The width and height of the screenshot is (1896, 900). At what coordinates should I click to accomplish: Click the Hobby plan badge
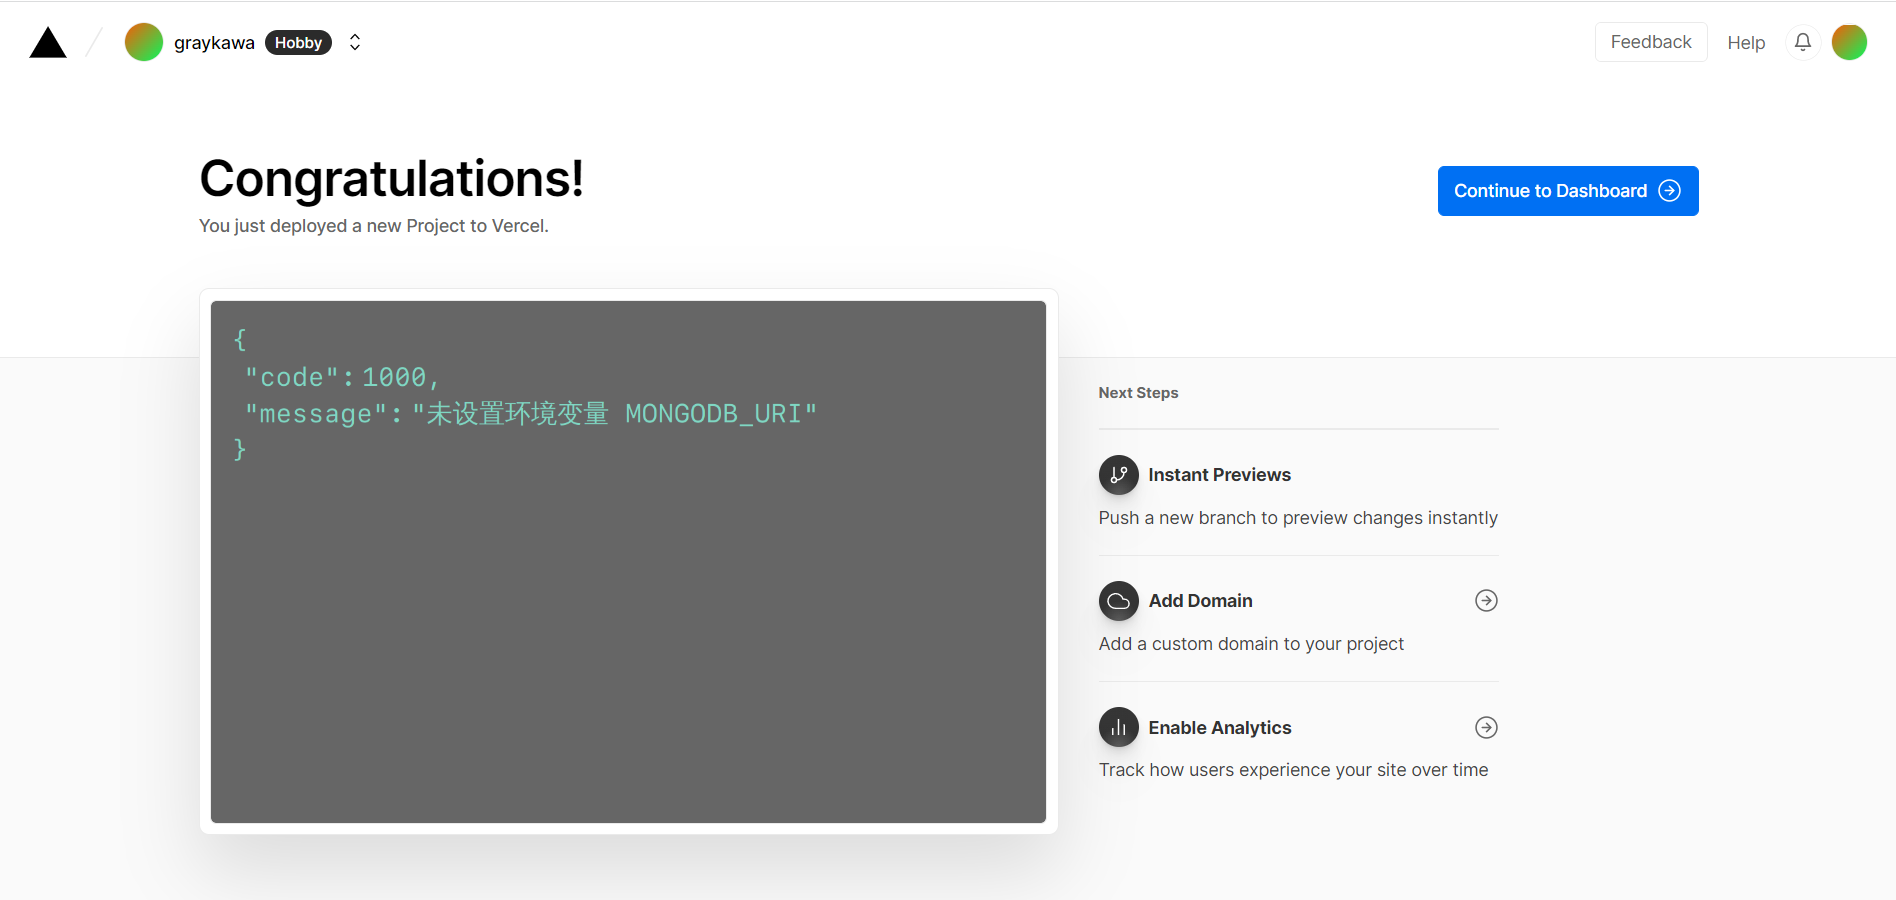[x=298, y=43]
